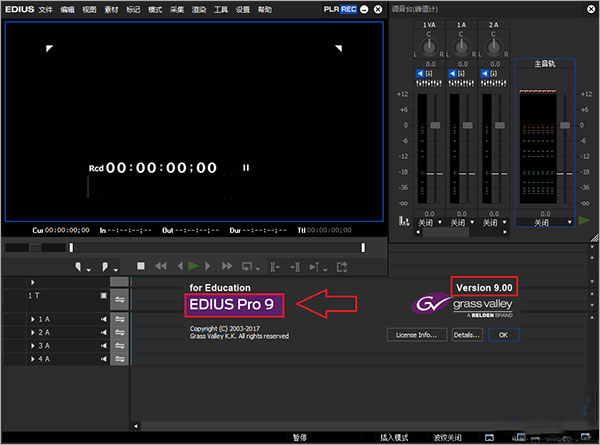Open the 文件 (File) menu
Screen dimensions: 600x445
pos(46,10)
